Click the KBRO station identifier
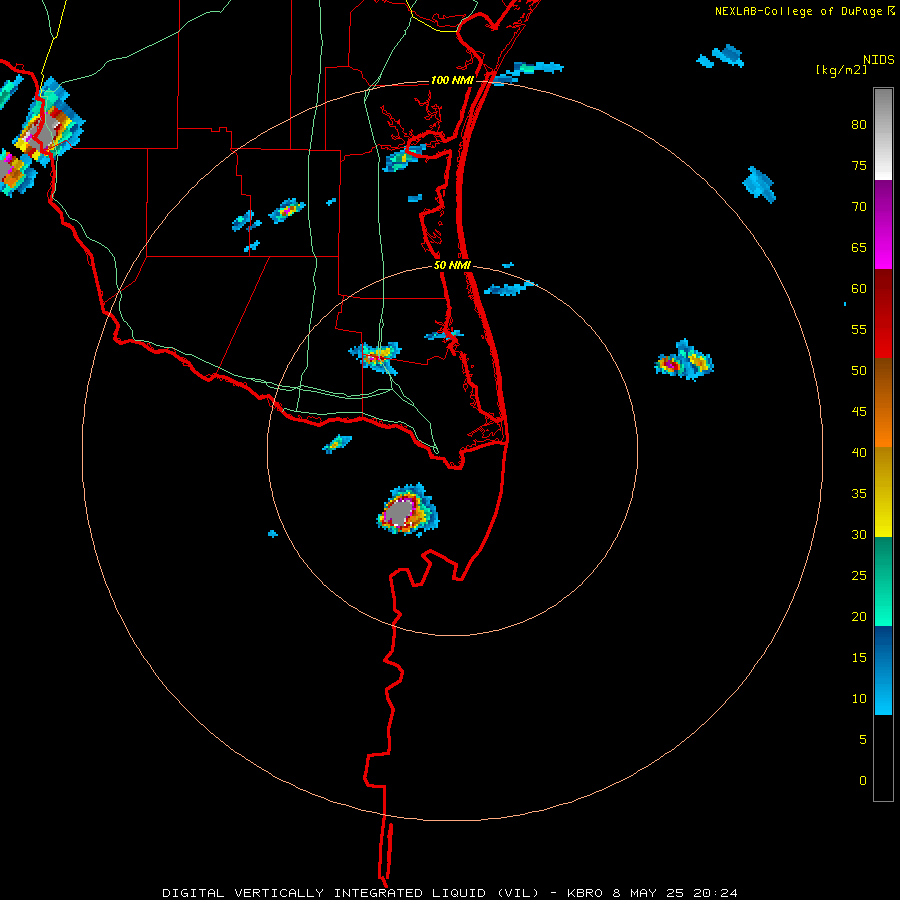This screenshot has width=900, height=900. coord(586,893)
